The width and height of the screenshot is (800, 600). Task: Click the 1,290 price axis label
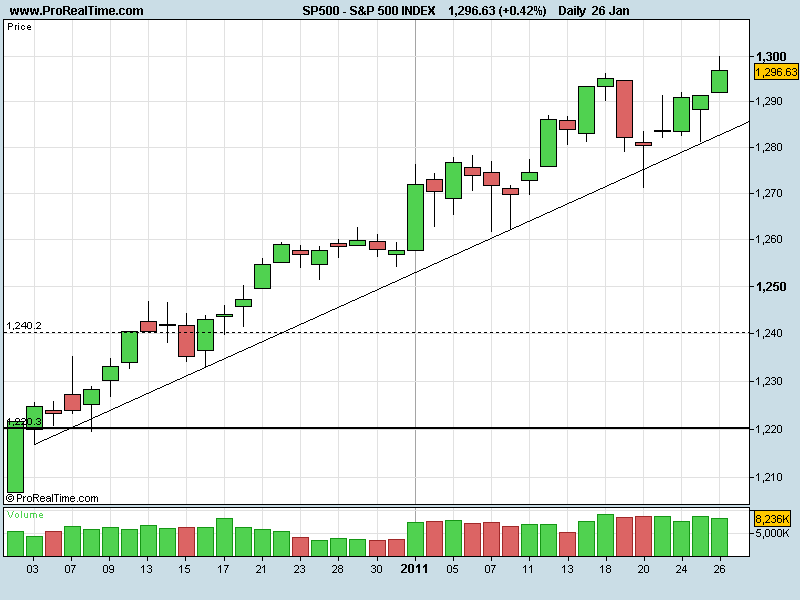point(769,102)
